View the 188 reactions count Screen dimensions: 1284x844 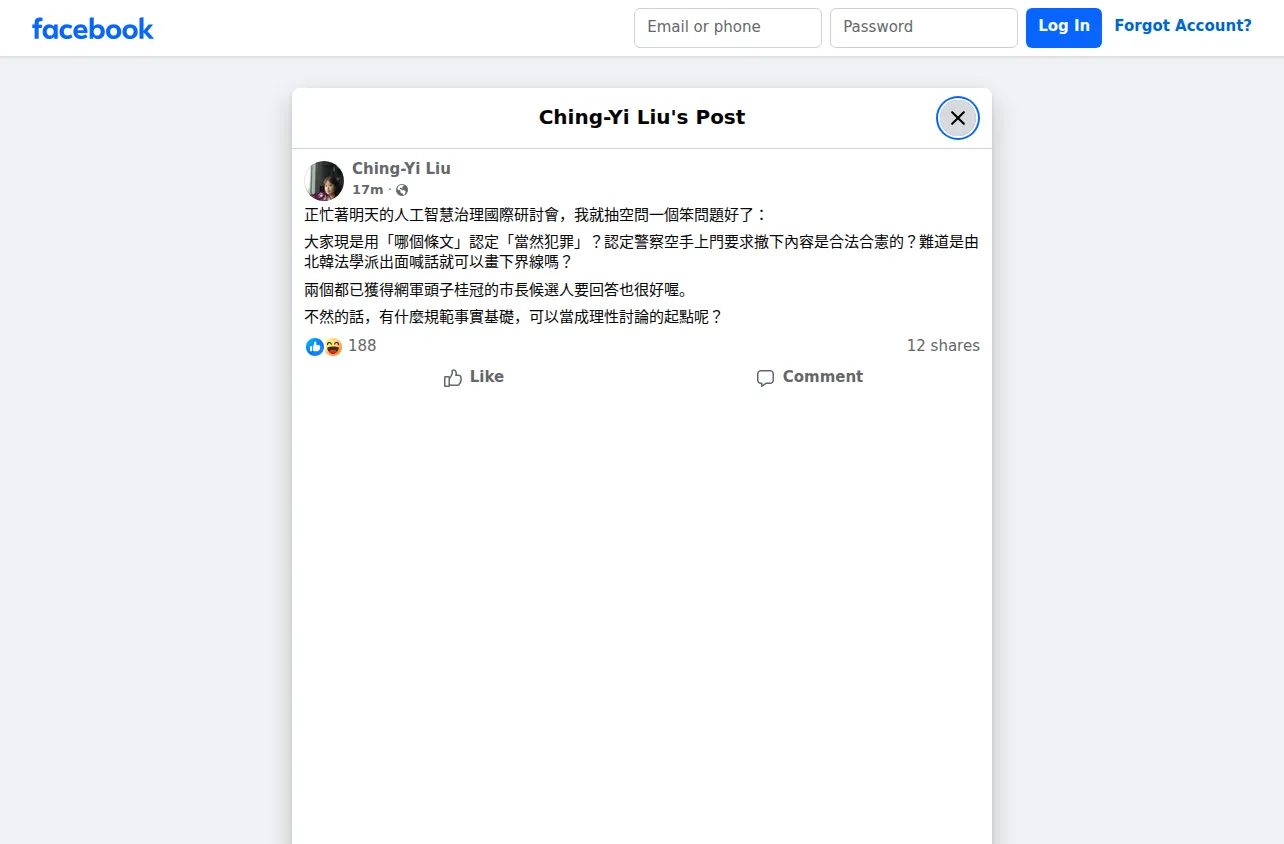pos(362,346)
